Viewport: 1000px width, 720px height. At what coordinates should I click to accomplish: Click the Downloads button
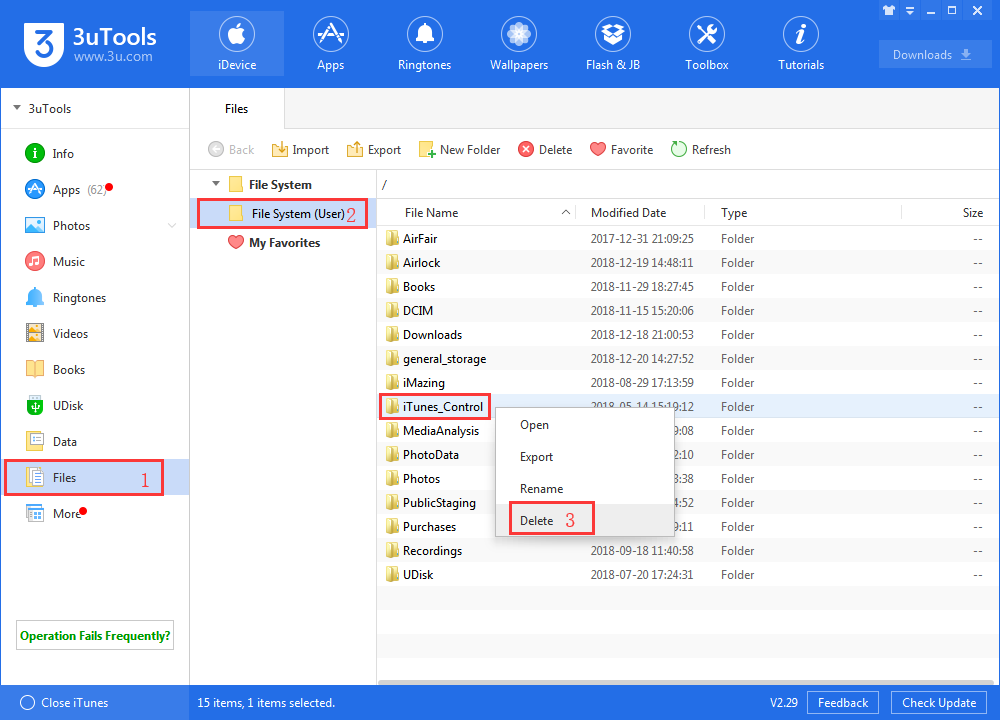pos(933,55)
